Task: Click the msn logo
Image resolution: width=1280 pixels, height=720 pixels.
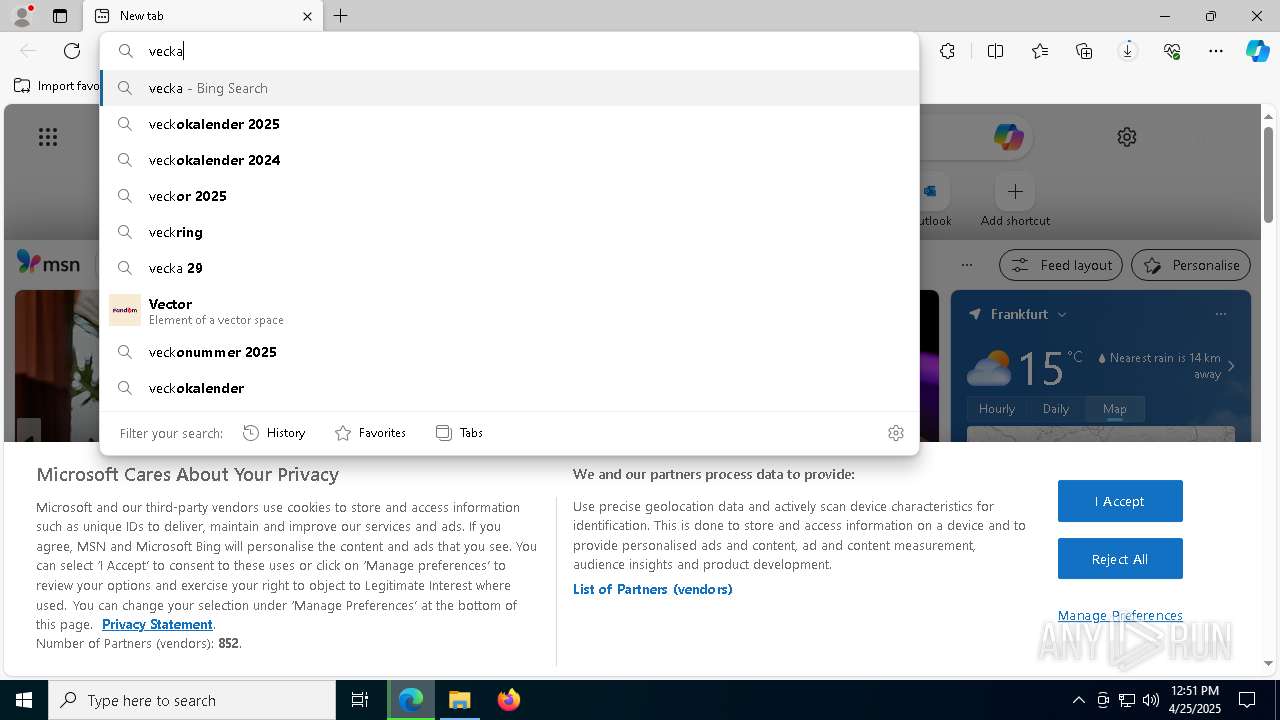Action: (x=48, y=263)
